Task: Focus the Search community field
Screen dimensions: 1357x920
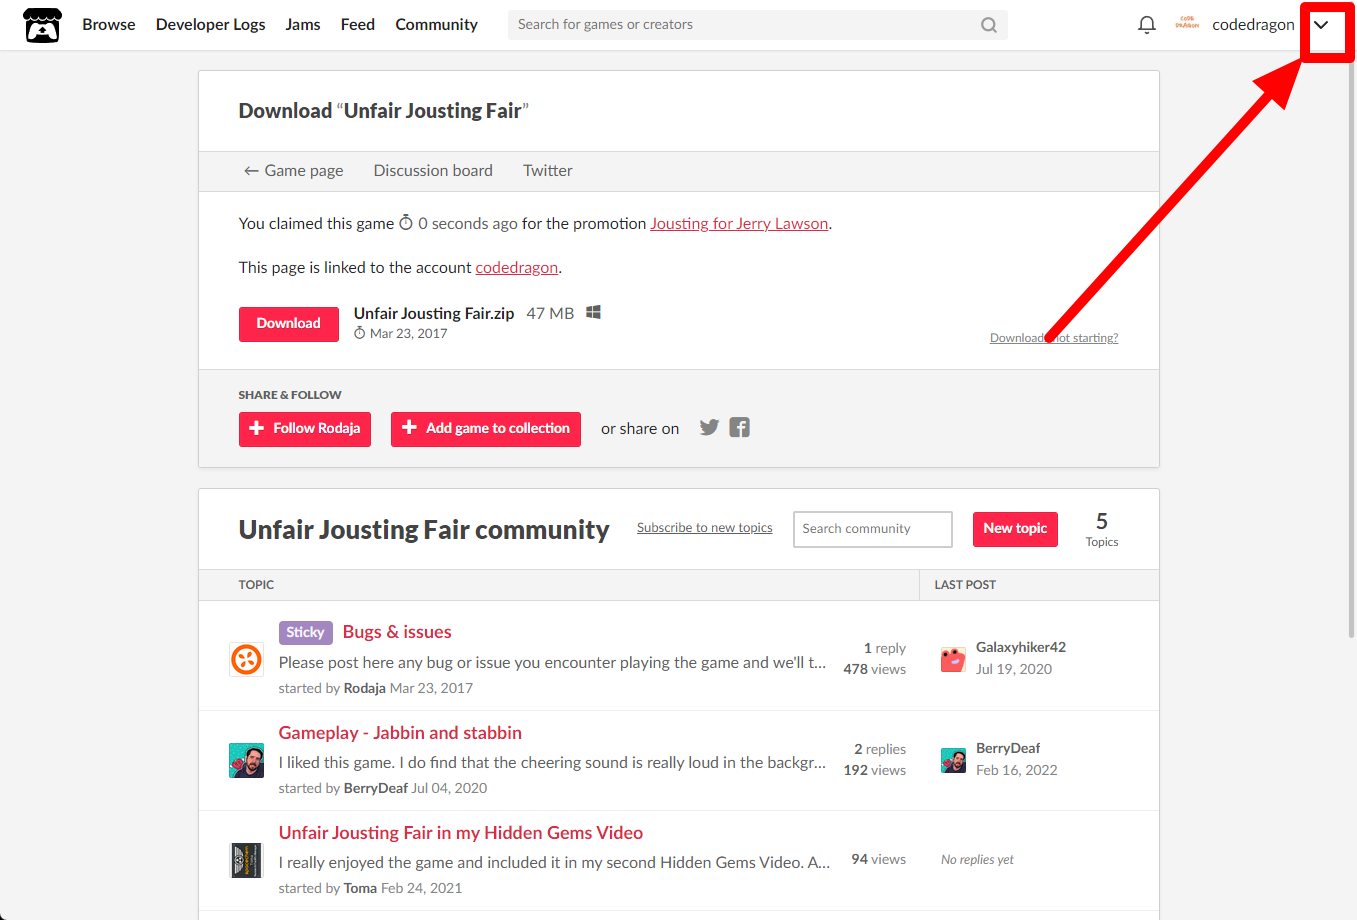Action: tap(872, 529)
